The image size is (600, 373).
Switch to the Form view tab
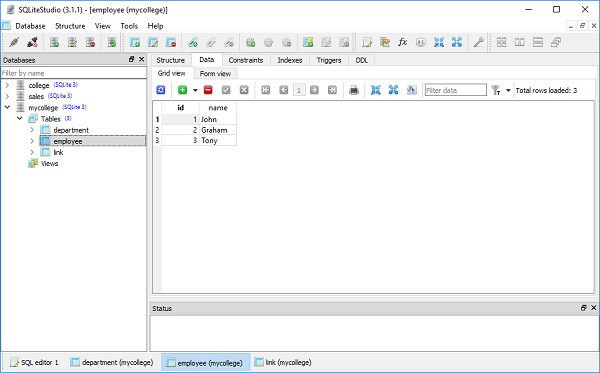[x=215, y=73]
